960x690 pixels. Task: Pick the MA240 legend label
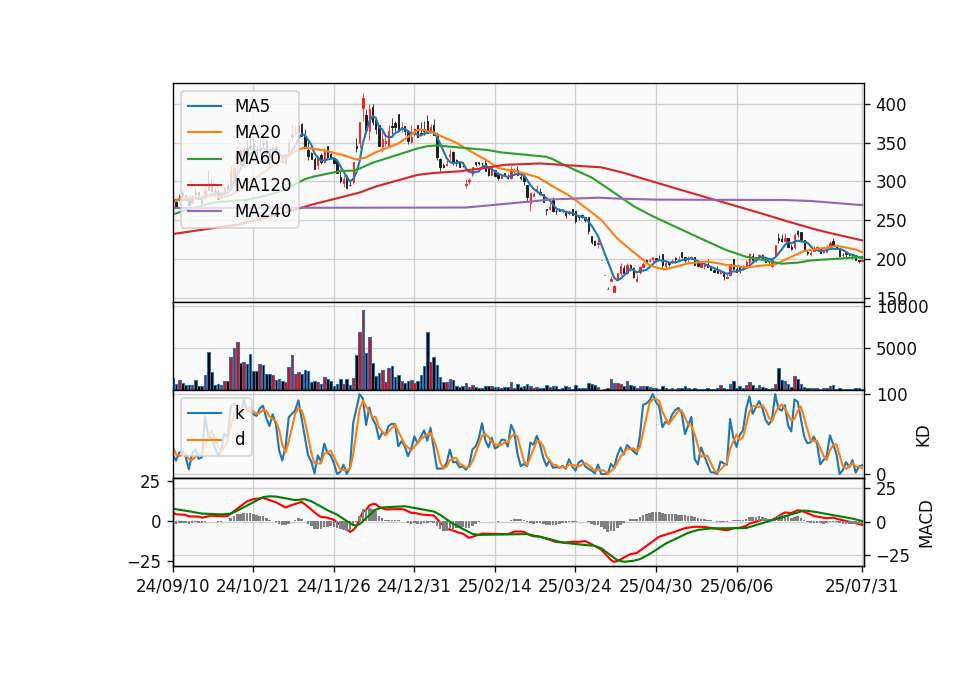coord(263,211)
